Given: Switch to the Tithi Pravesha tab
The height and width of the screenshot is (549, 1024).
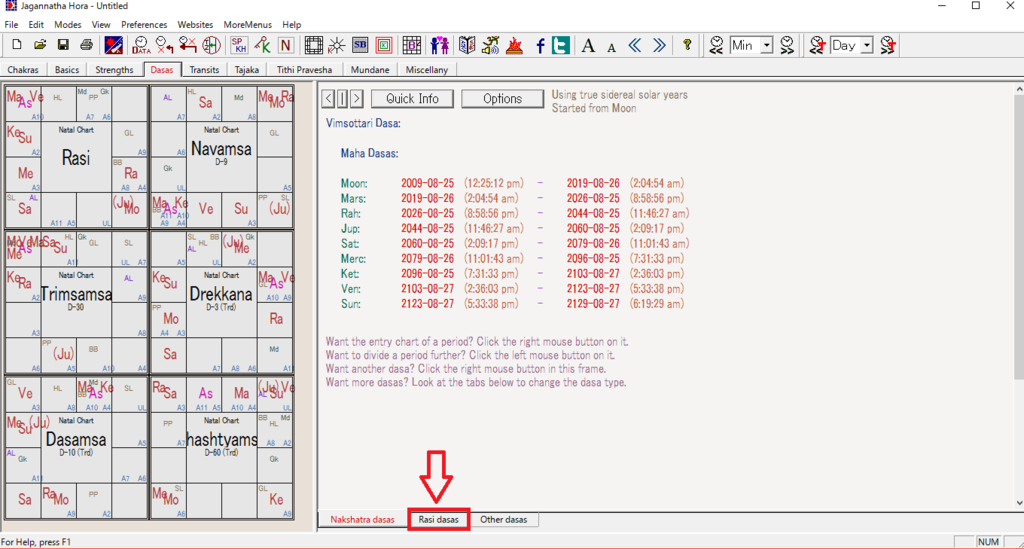Looking at the screenshot, I should (304, 69).
